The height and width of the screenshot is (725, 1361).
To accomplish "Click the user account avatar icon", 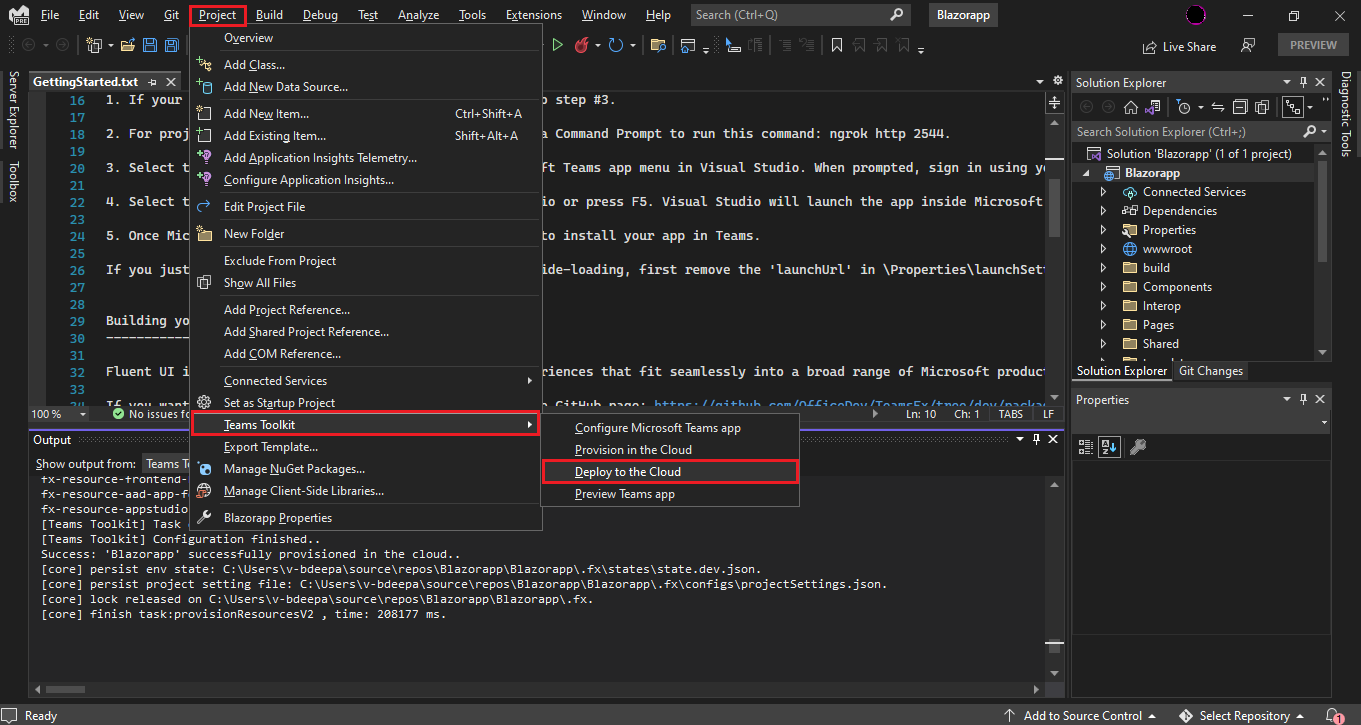I will click(1194, 15).
